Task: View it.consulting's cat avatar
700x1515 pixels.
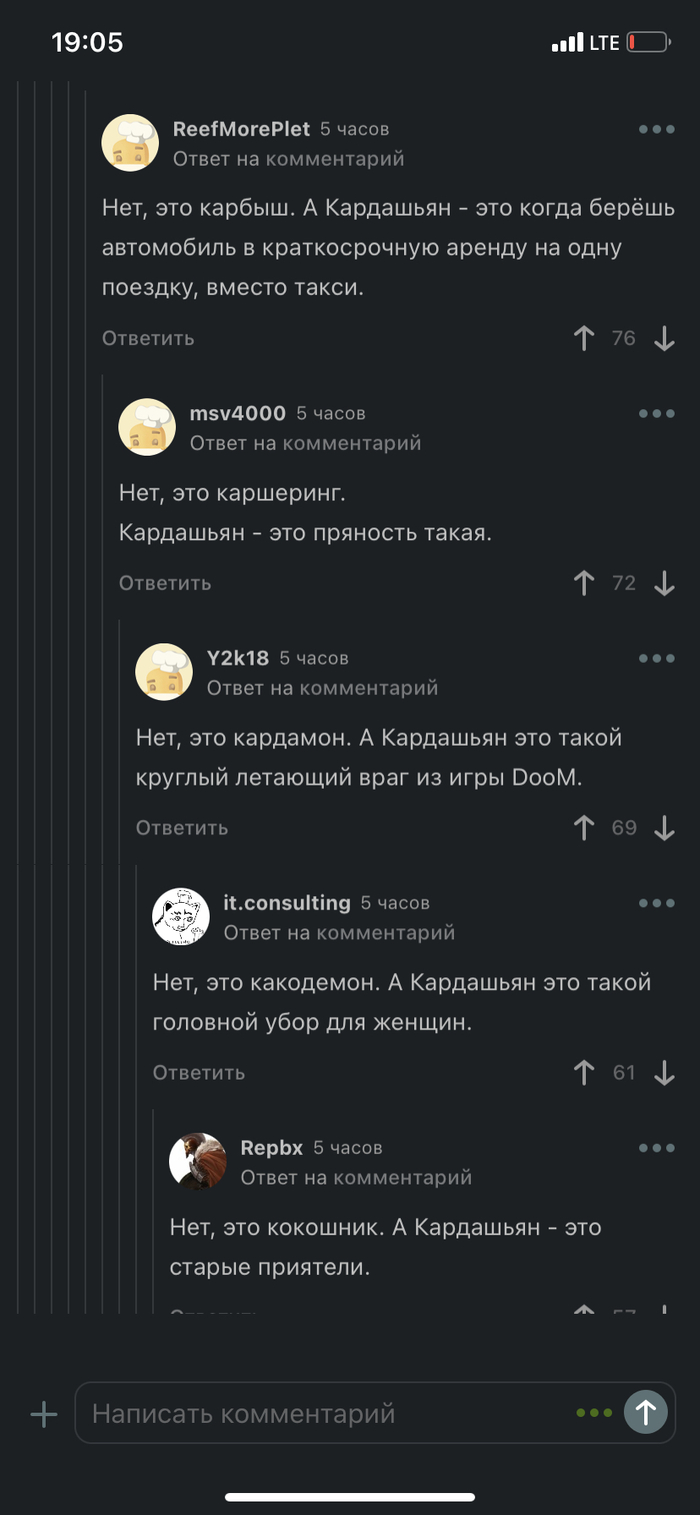Action: (181, 916)
